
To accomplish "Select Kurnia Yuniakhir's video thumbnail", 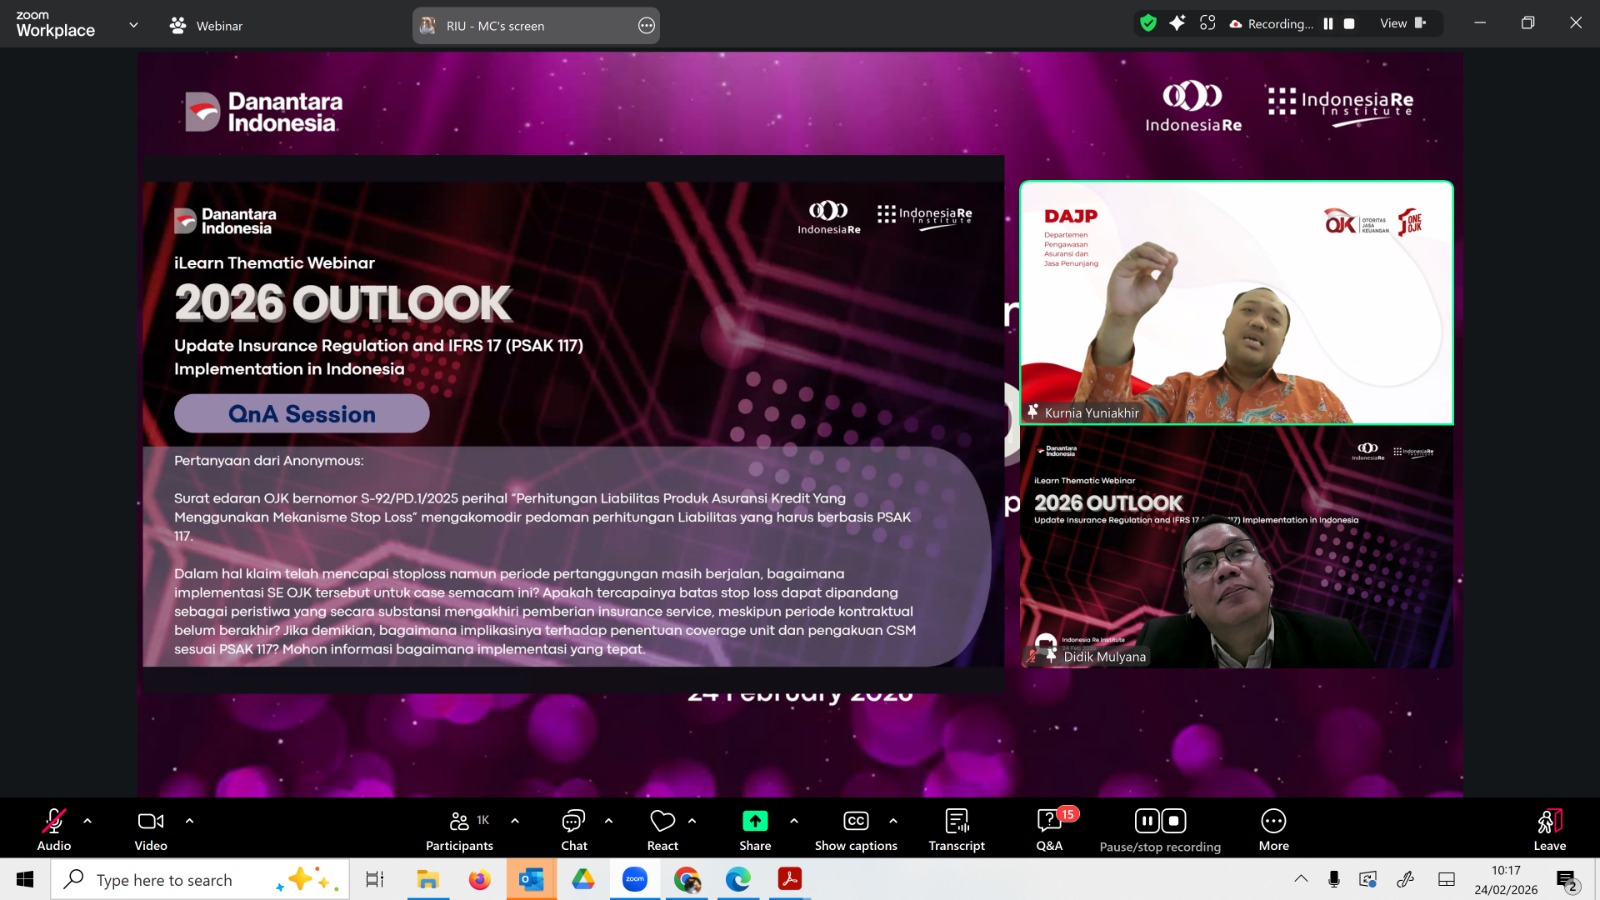I will [x=1236, y=303].
